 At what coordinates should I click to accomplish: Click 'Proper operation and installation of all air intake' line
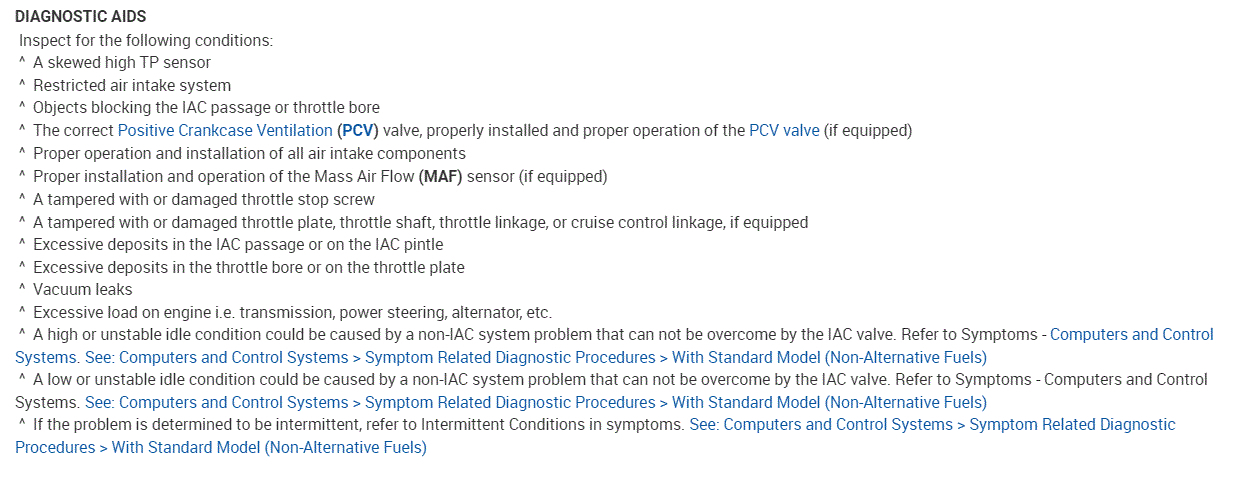point(249,153)
